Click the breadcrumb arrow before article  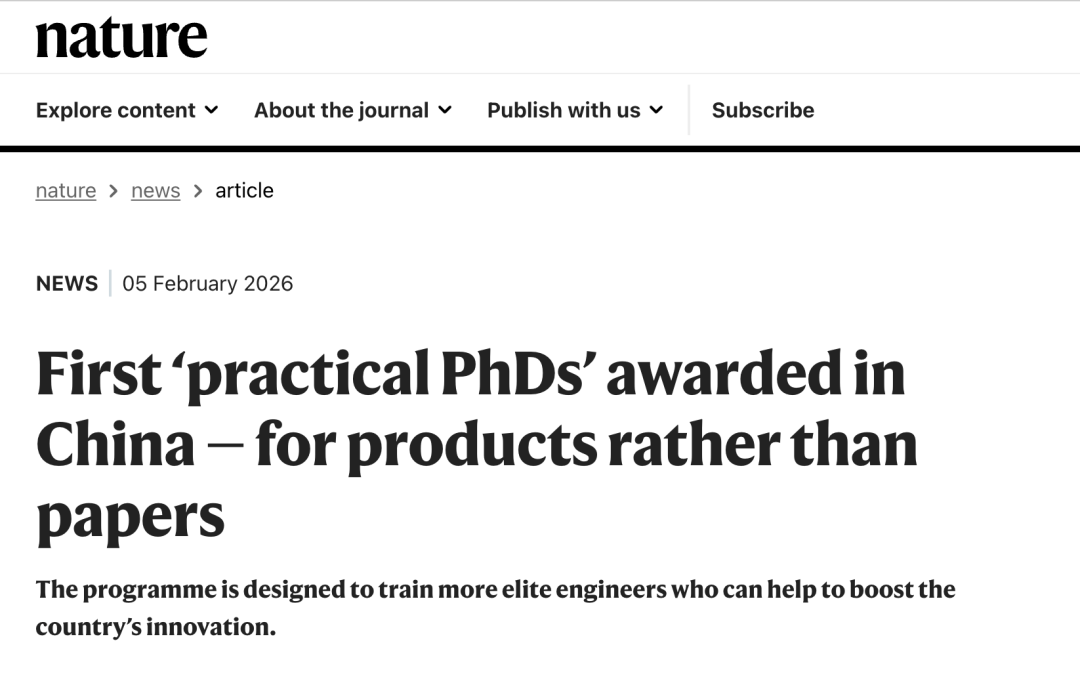pyautogui.click(x=198, y=190)
